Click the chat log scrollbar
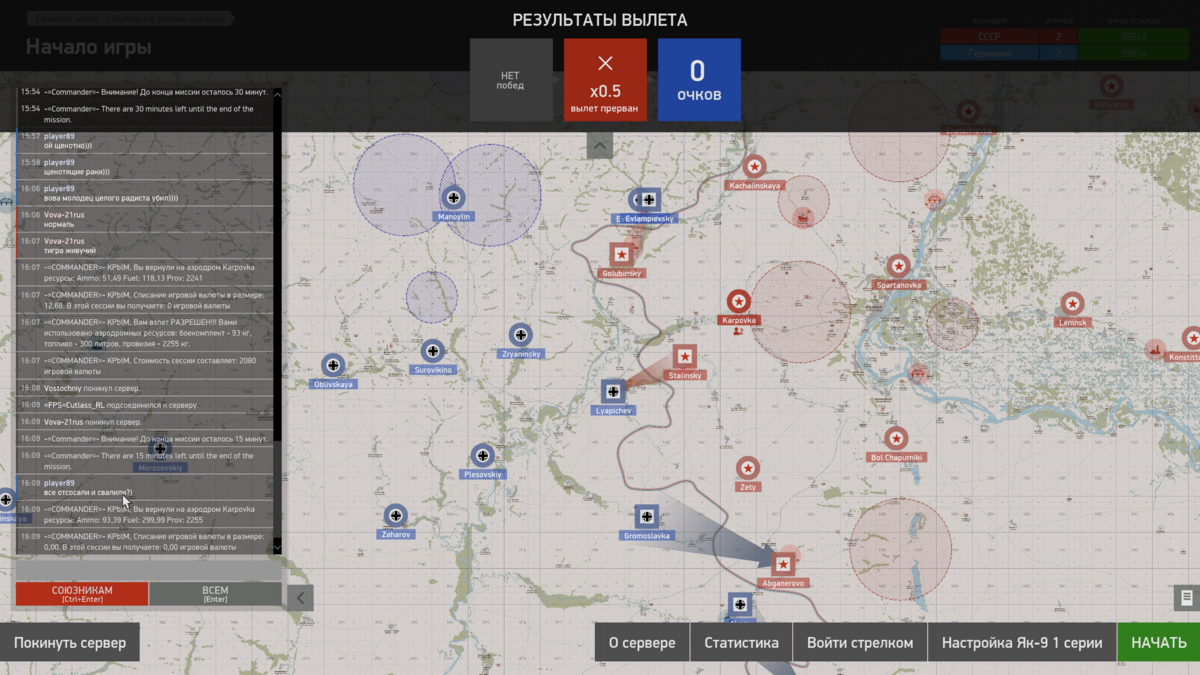This screenshot has width=1200, height=675. (x=278, y=320)
